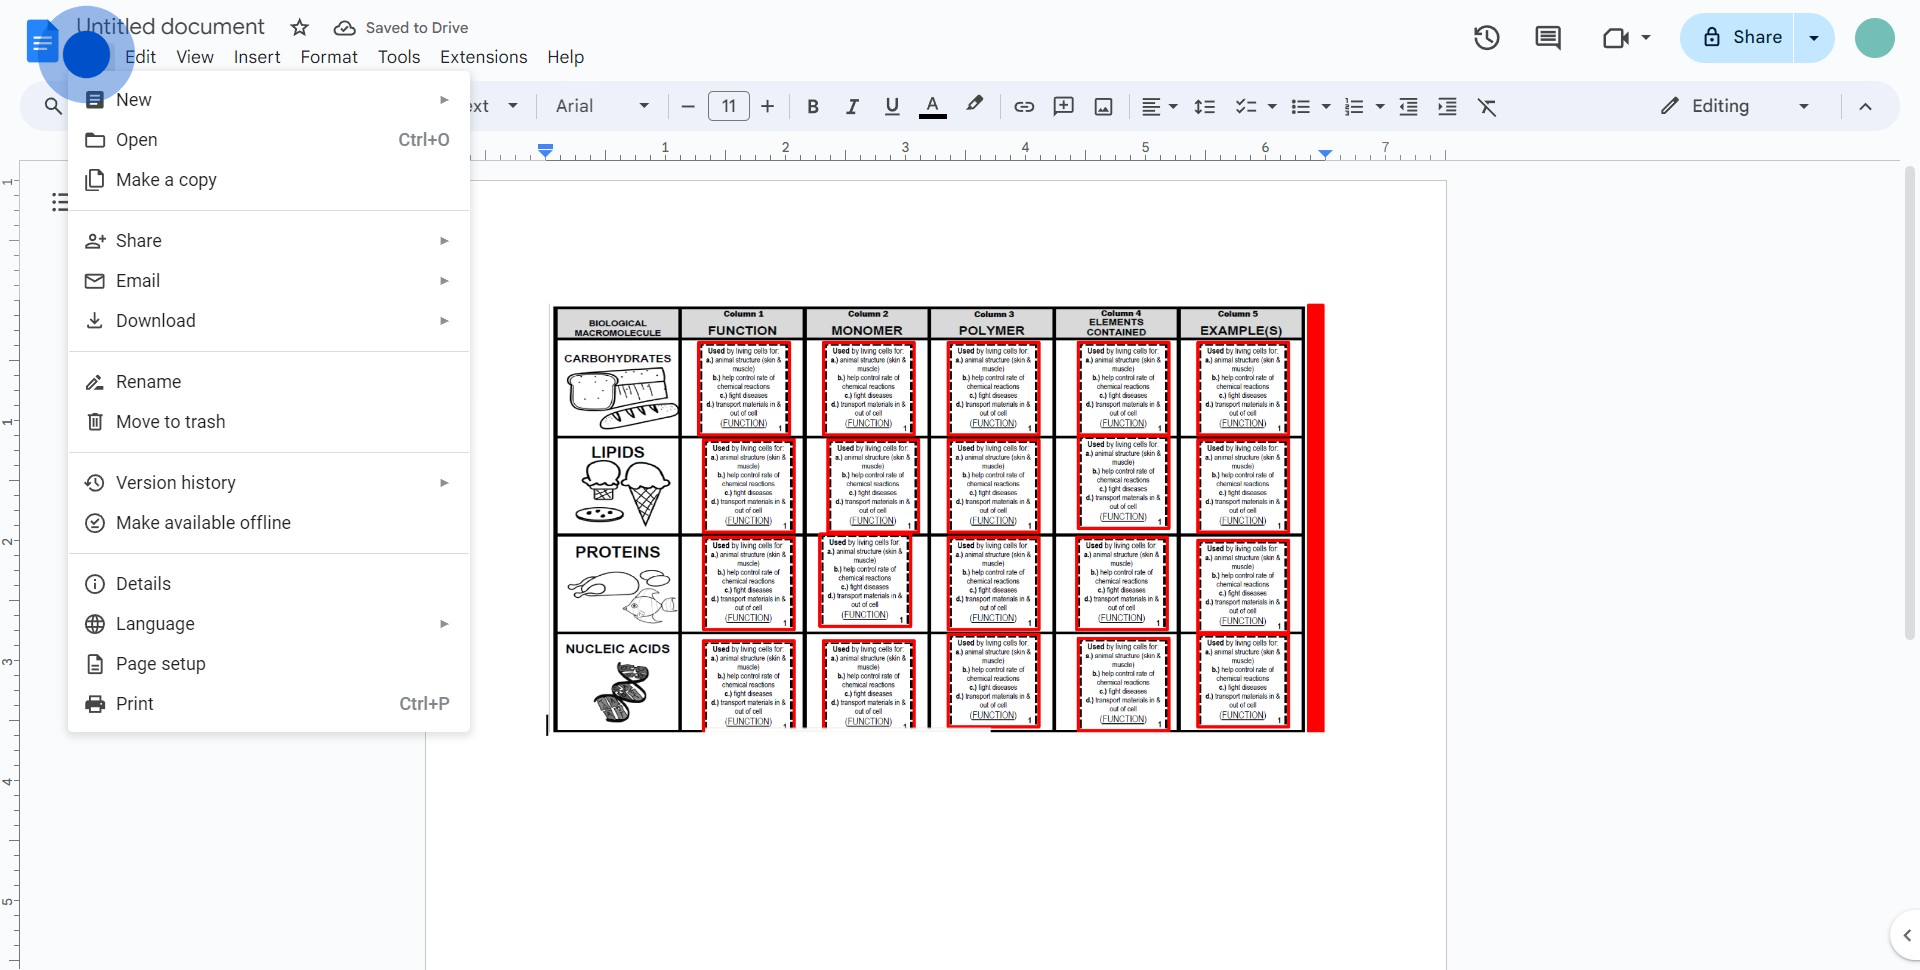The image size is (1920, 970).
Task: Toggle italic formatting
Action: pos(852,106)
